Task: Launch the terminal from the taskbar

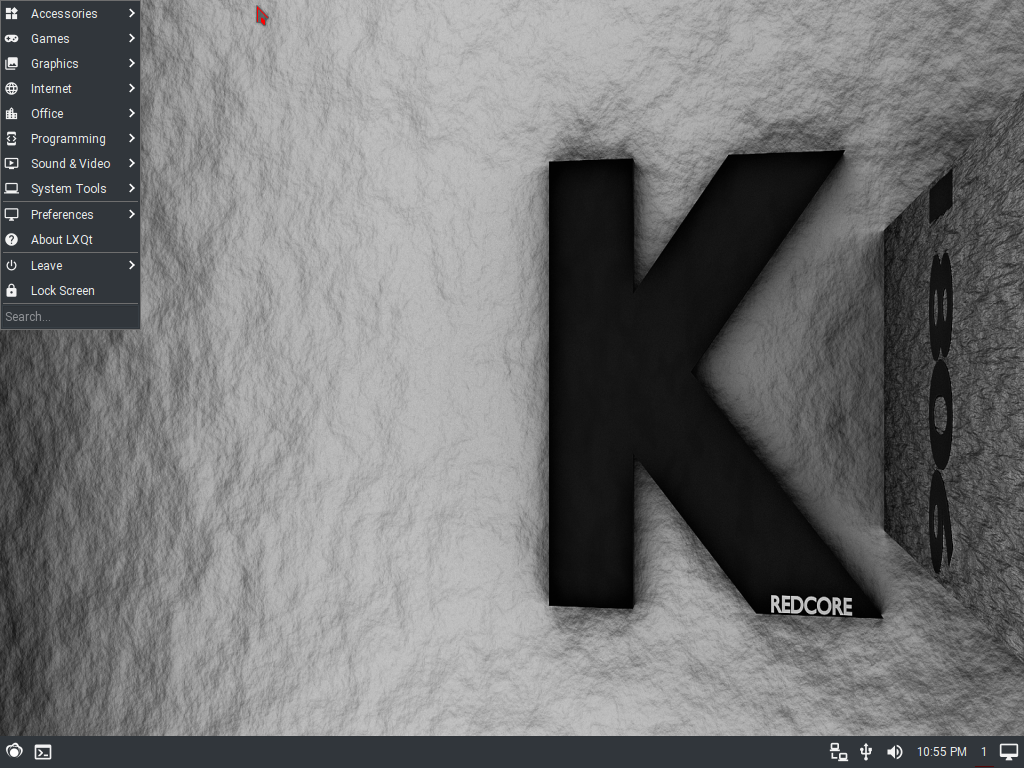Action: coord(43,752)
